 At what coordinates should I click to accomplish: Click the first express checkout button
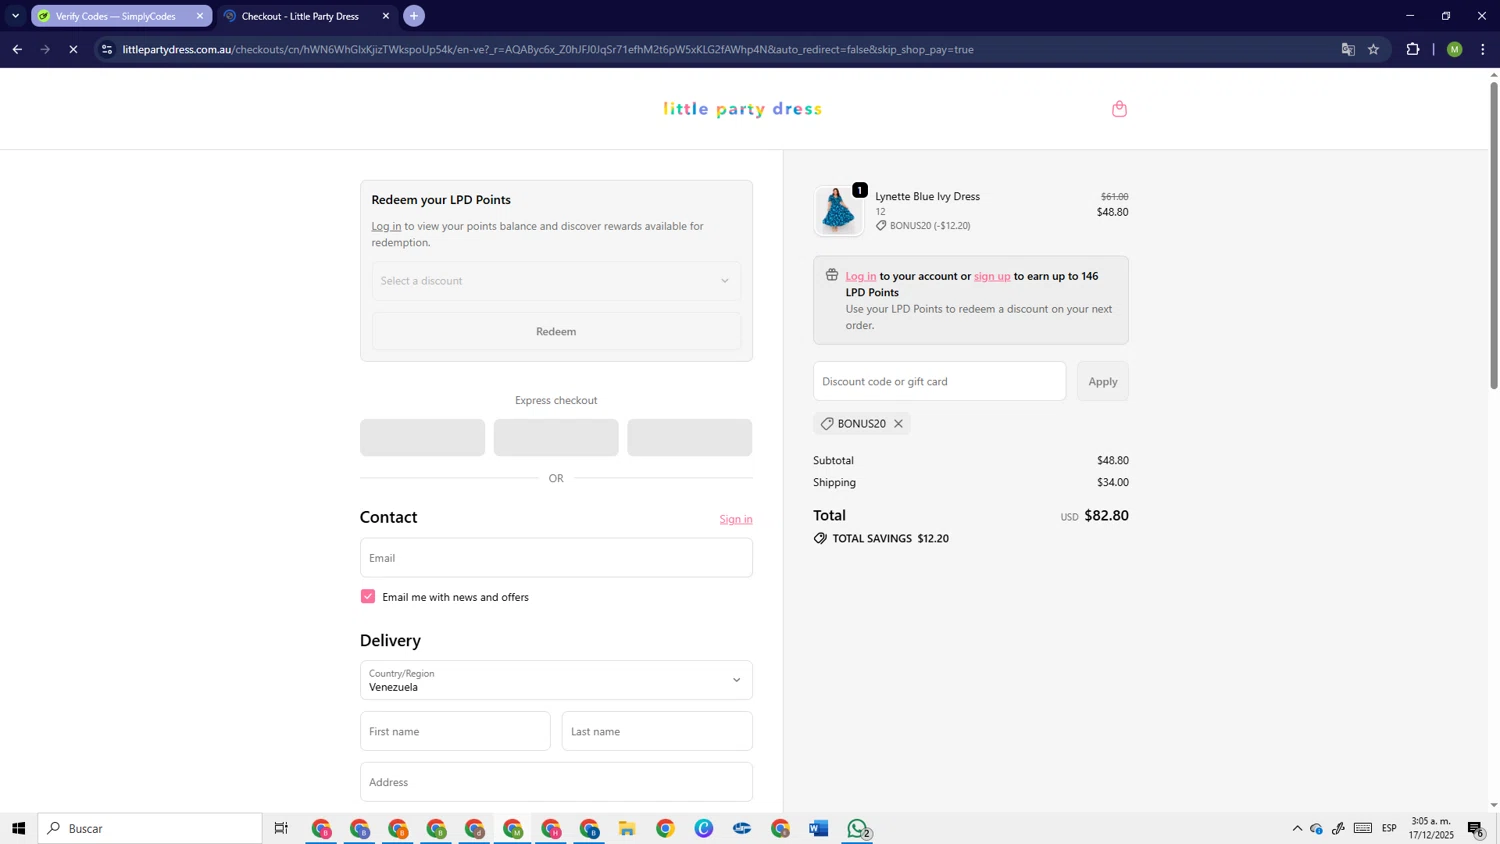422,438
